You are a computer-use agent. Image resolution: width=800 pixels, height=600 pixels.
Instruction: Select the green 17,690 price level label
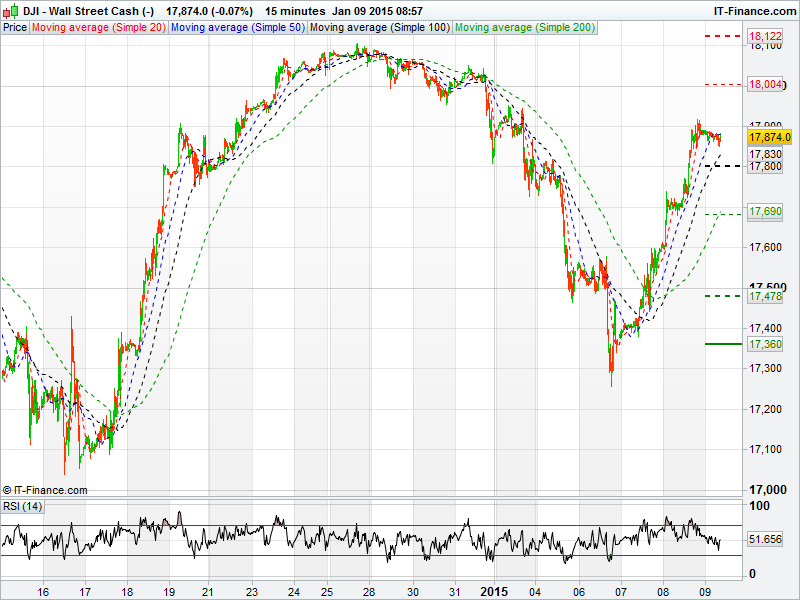pyautogui.click(x=765, y=212)
